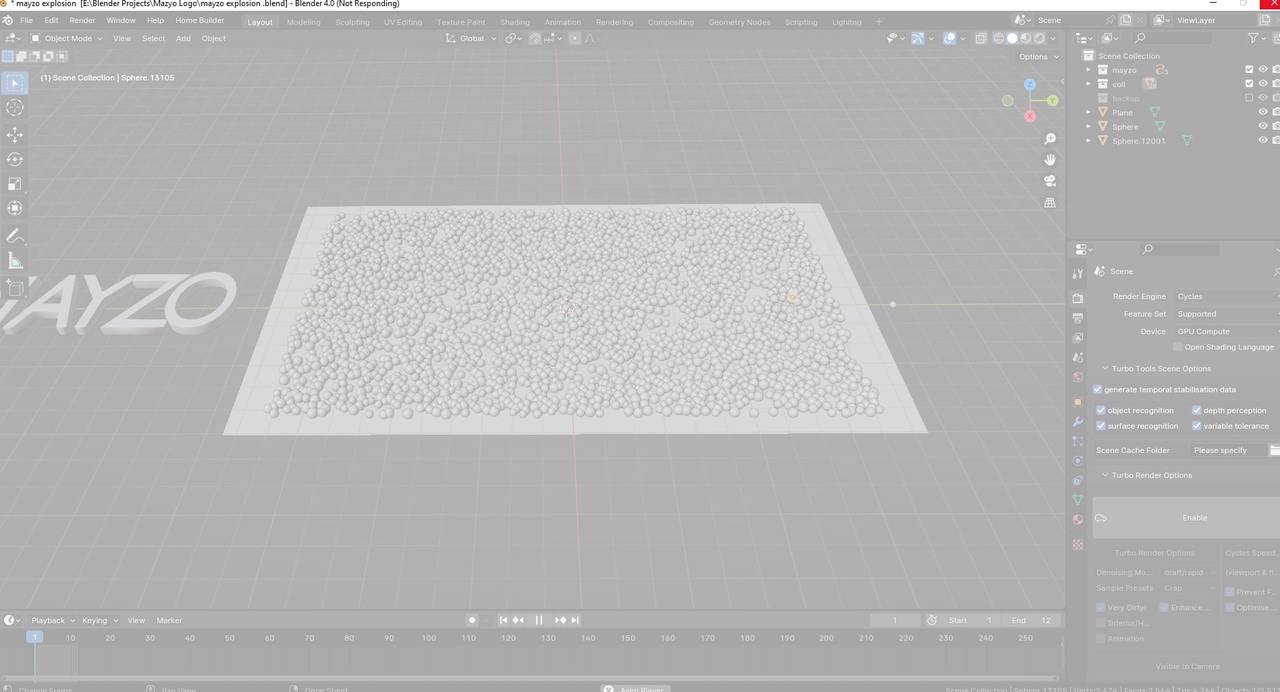The image size is (1280, 692).
Task: Open the viewport Options dropdown
Action: 1038,56
